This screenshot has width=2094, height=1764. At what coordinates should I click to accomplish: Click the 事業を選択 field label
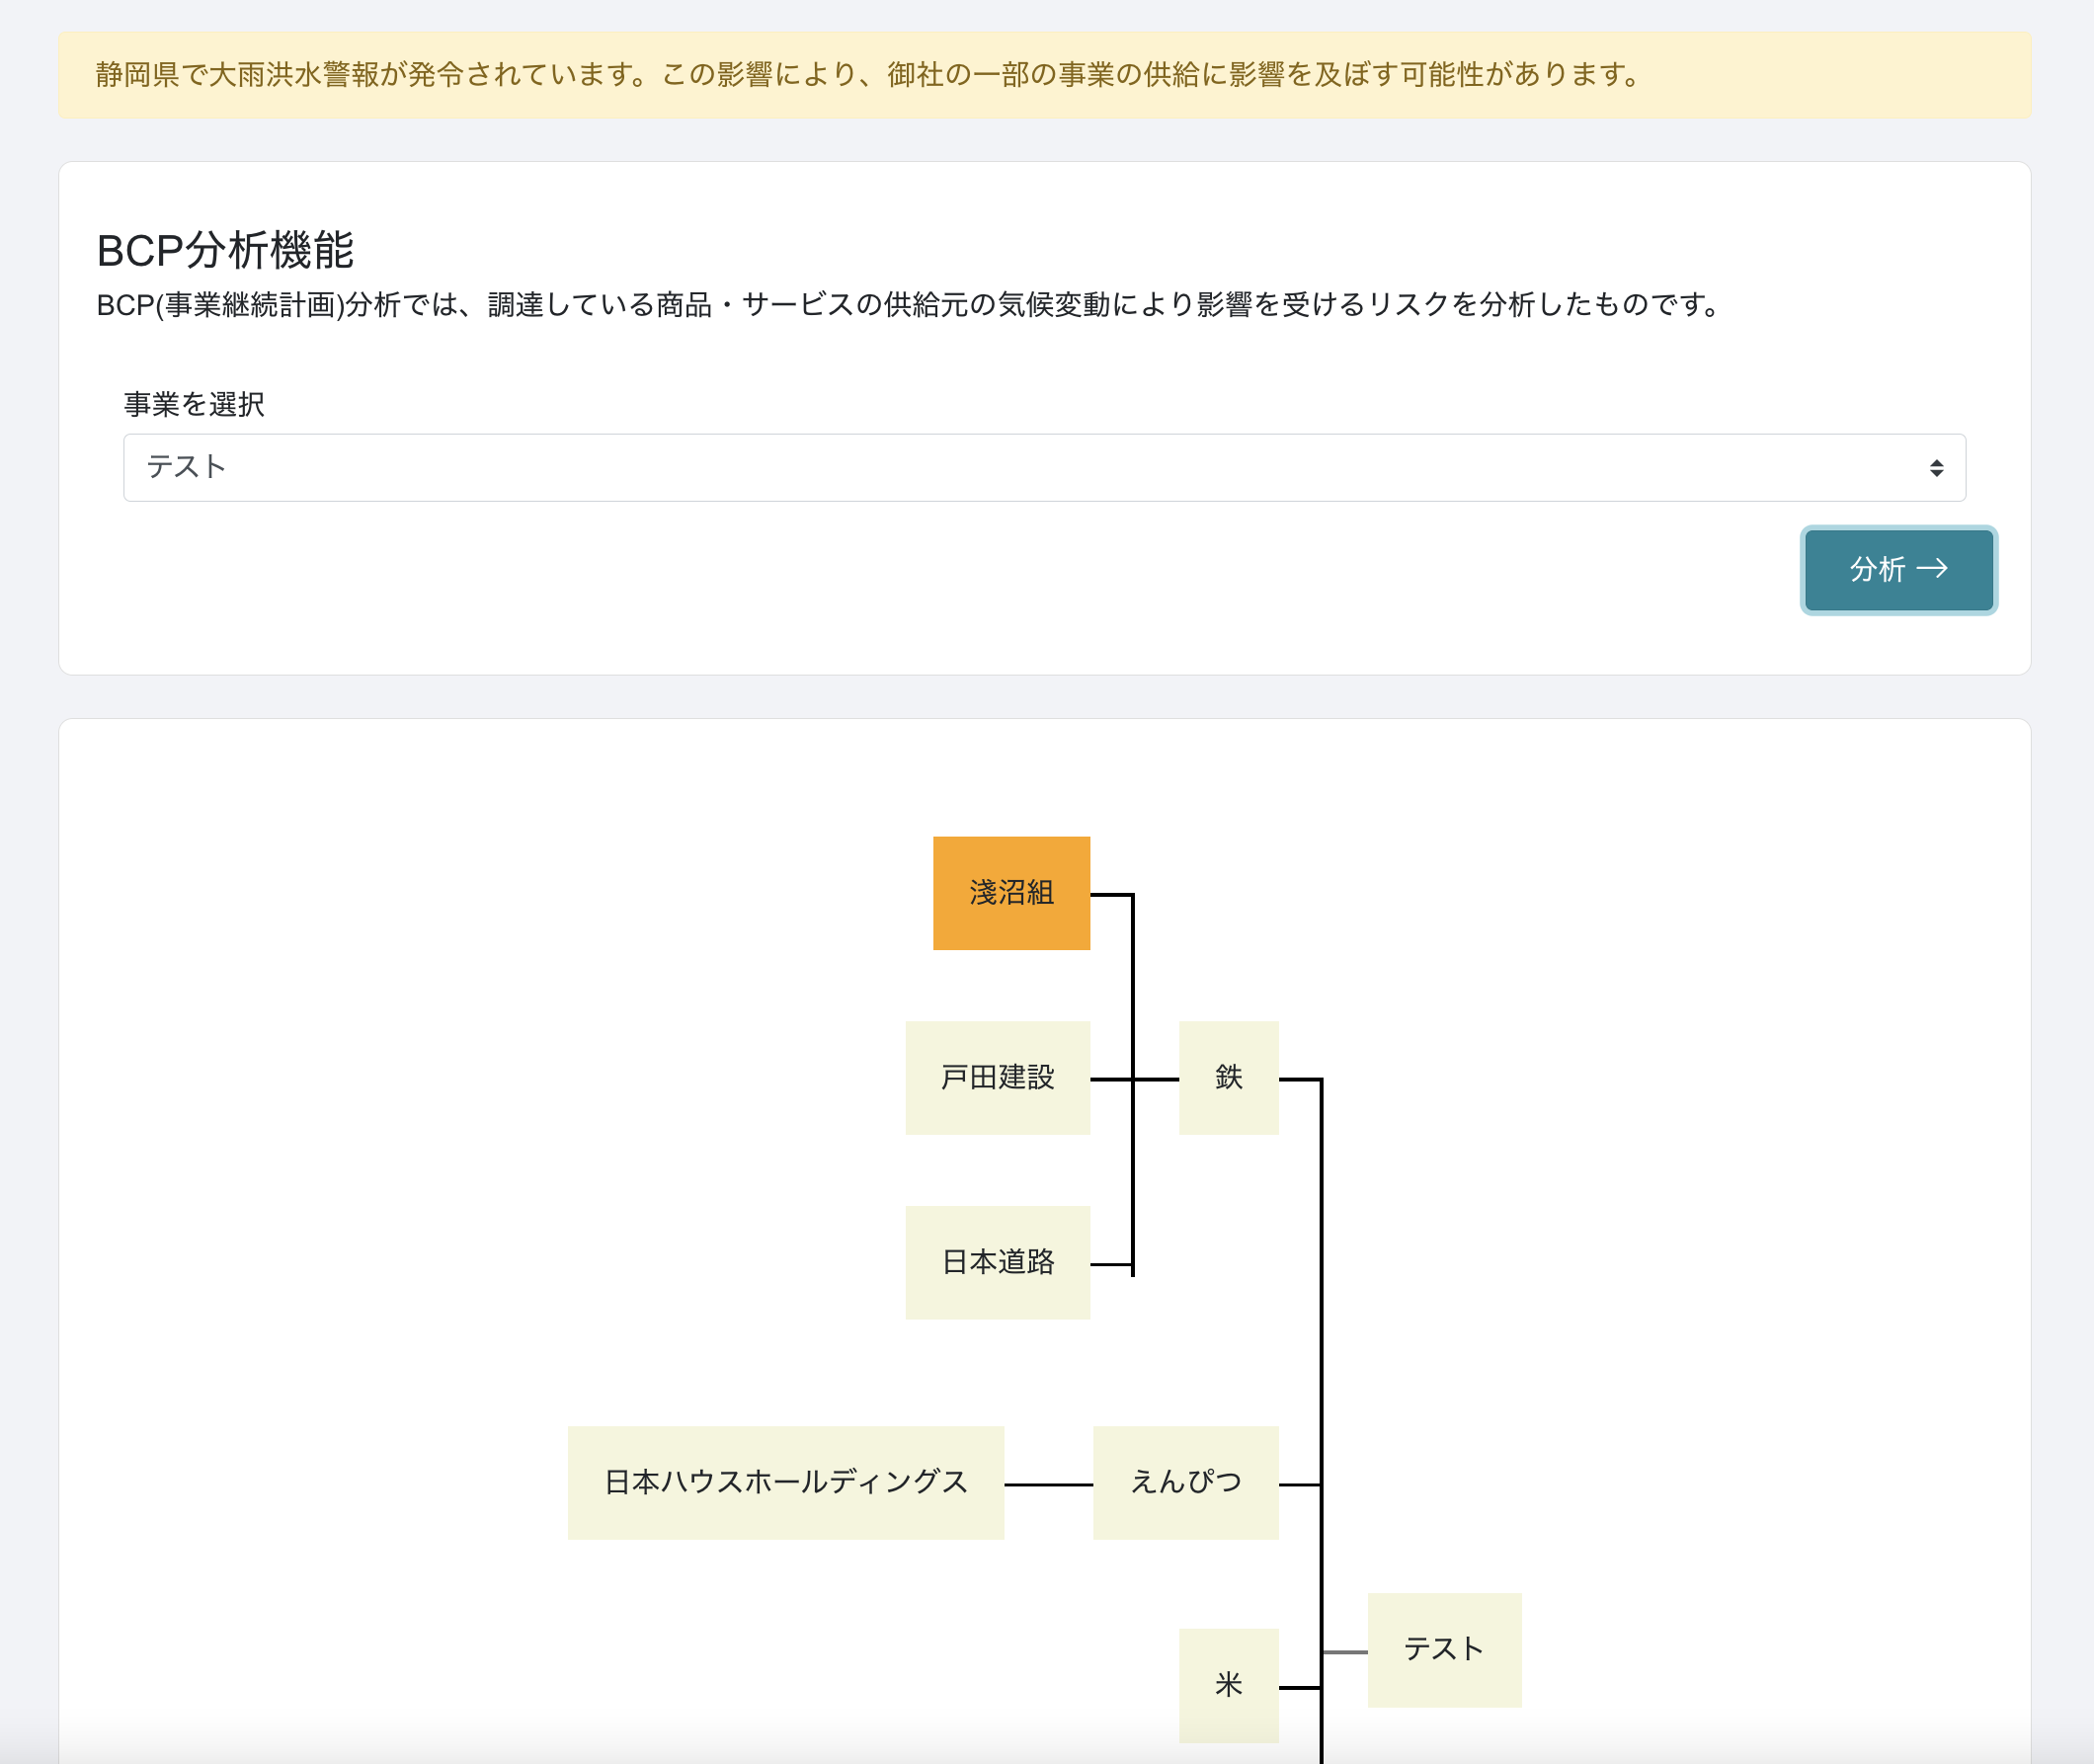click(194, 404)
